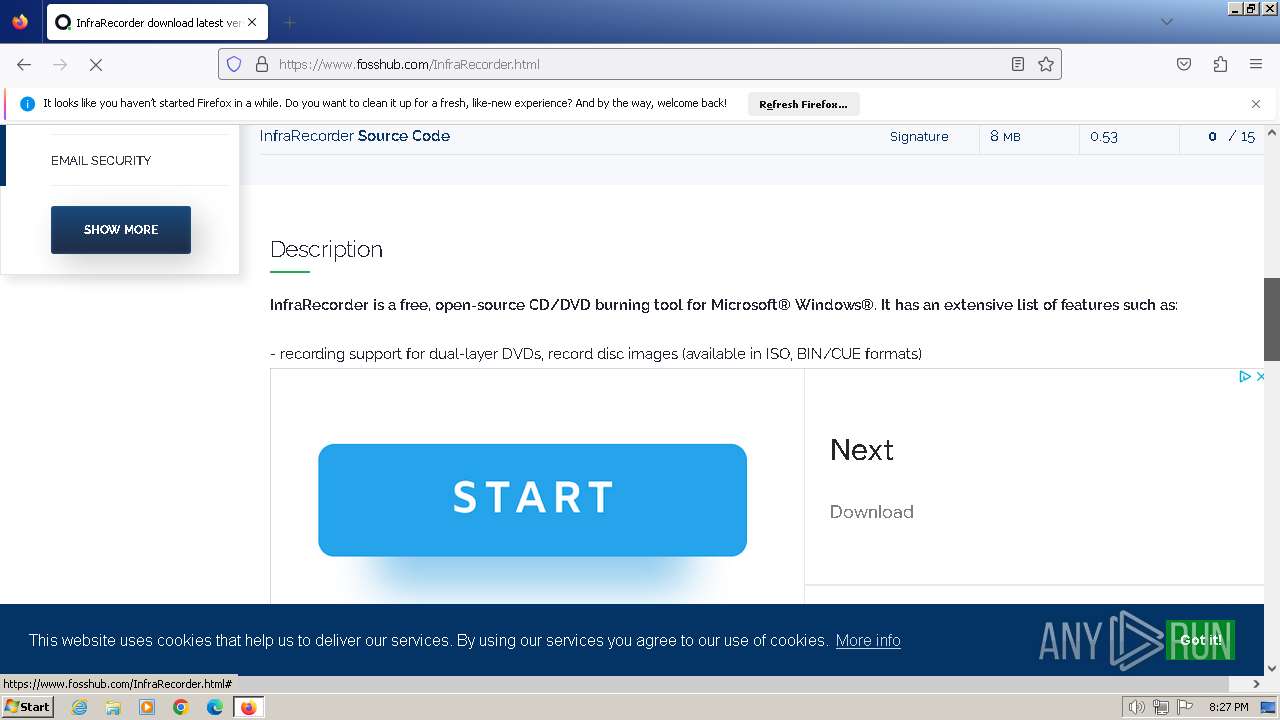The width and height of the screenshot is (1280, 720).
Task: Dismiss the Firefox notification bar
Action: [x=1256, y=104]
